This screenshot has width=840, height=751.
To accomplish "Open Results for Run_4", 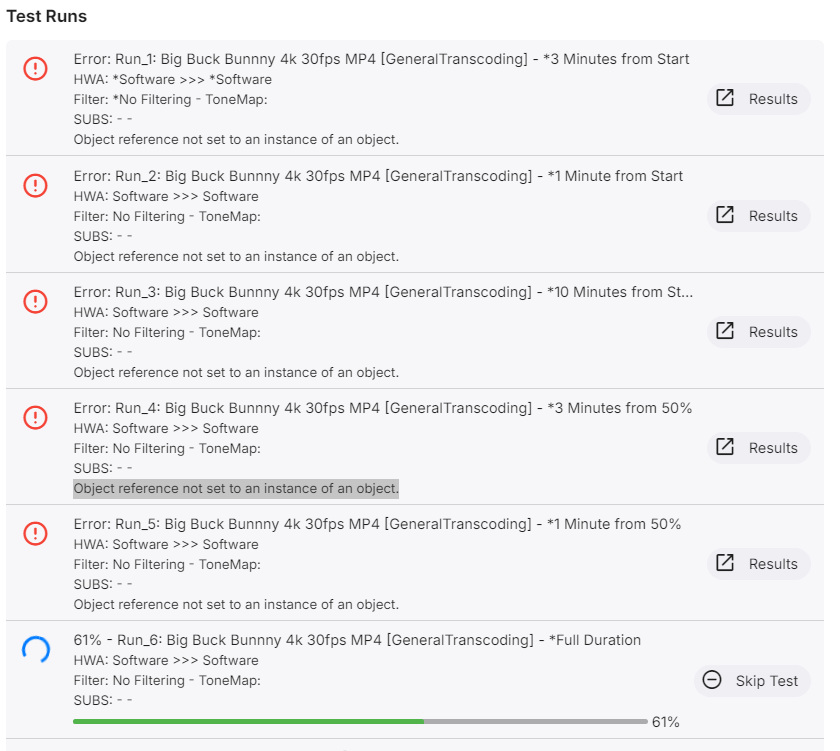I will [759, 448].
